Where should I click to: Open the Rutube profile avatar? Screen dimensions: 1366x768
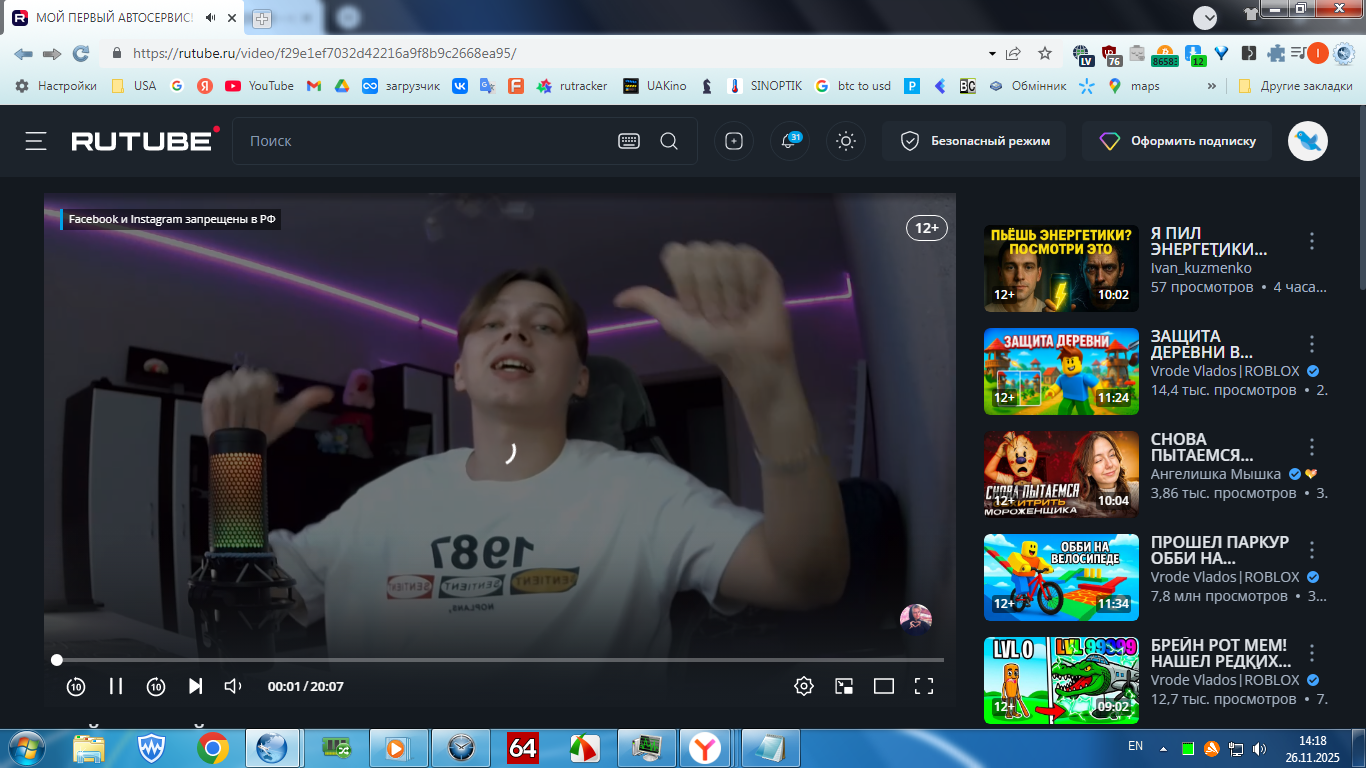point(1308,141)
